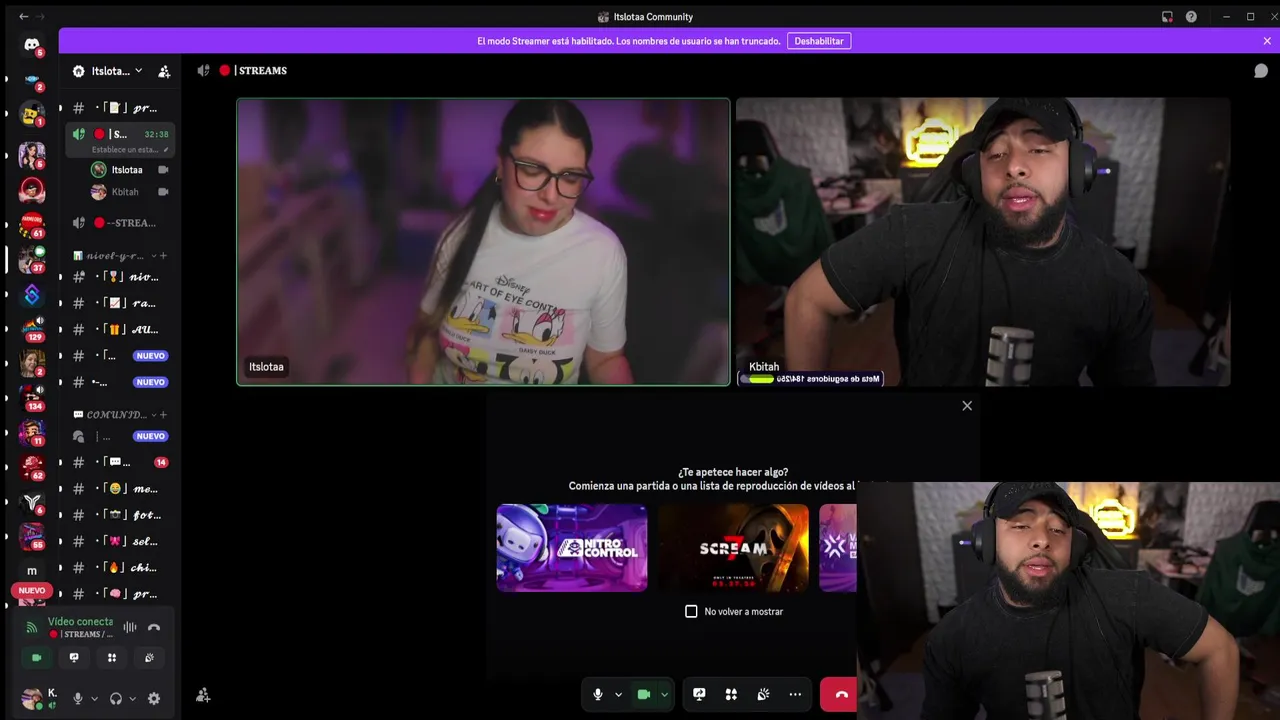Viewport: 1280px width, 720px height.
Task: Open the channel with 14 unread badge
Action: [x=120, y=462]
